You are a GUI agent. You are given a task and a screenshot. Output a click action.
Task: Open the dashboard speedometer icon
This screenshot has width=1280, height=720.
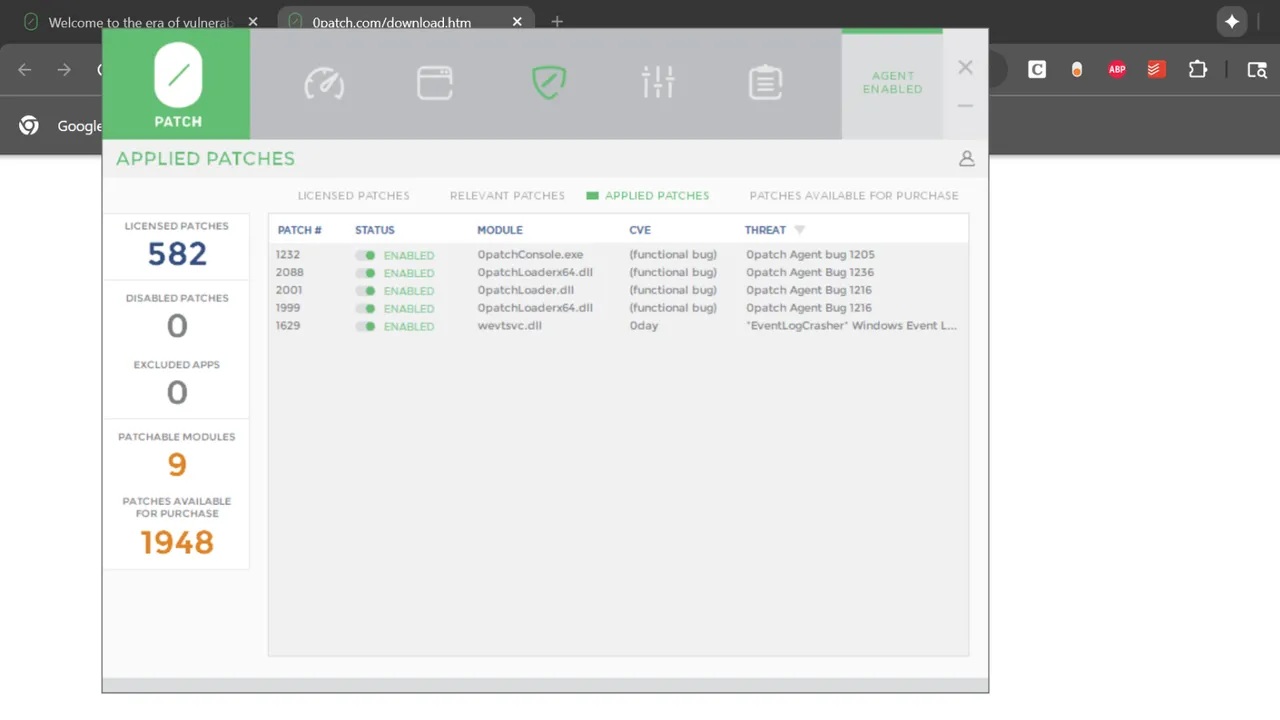coord(324,83)
